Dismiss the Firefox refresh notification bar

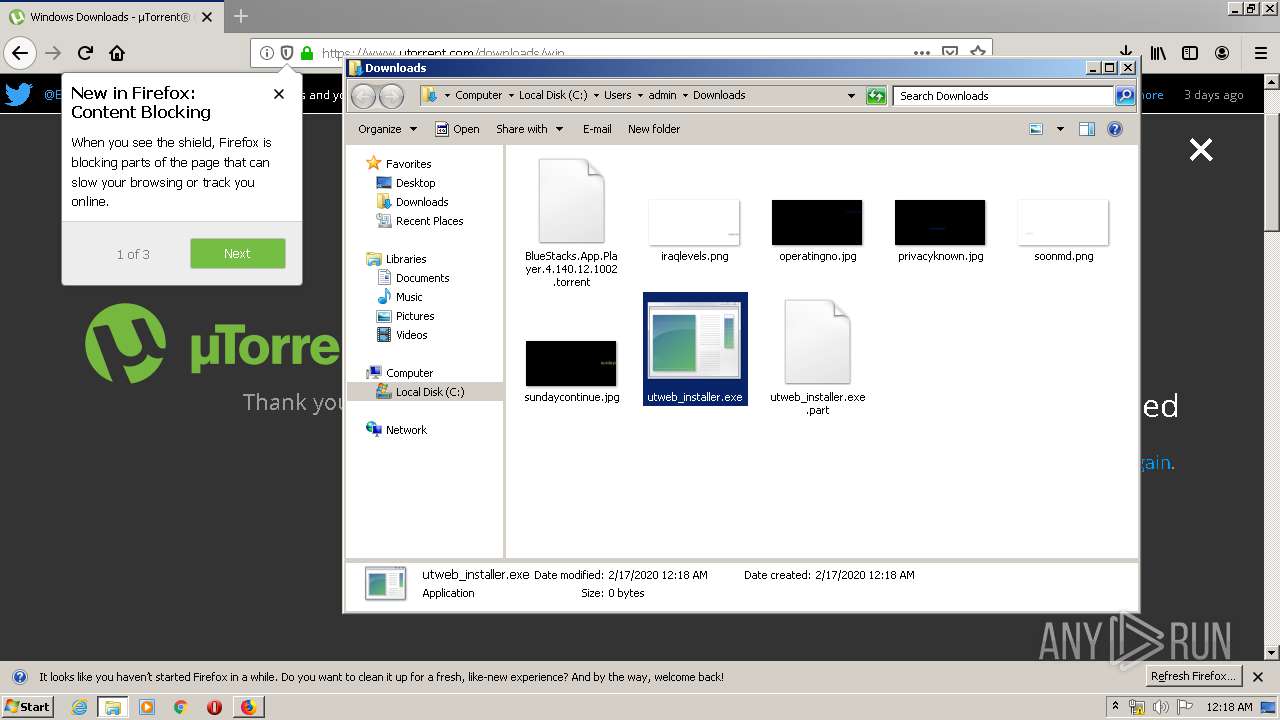pyautogui.click(x=1258, y=677)
